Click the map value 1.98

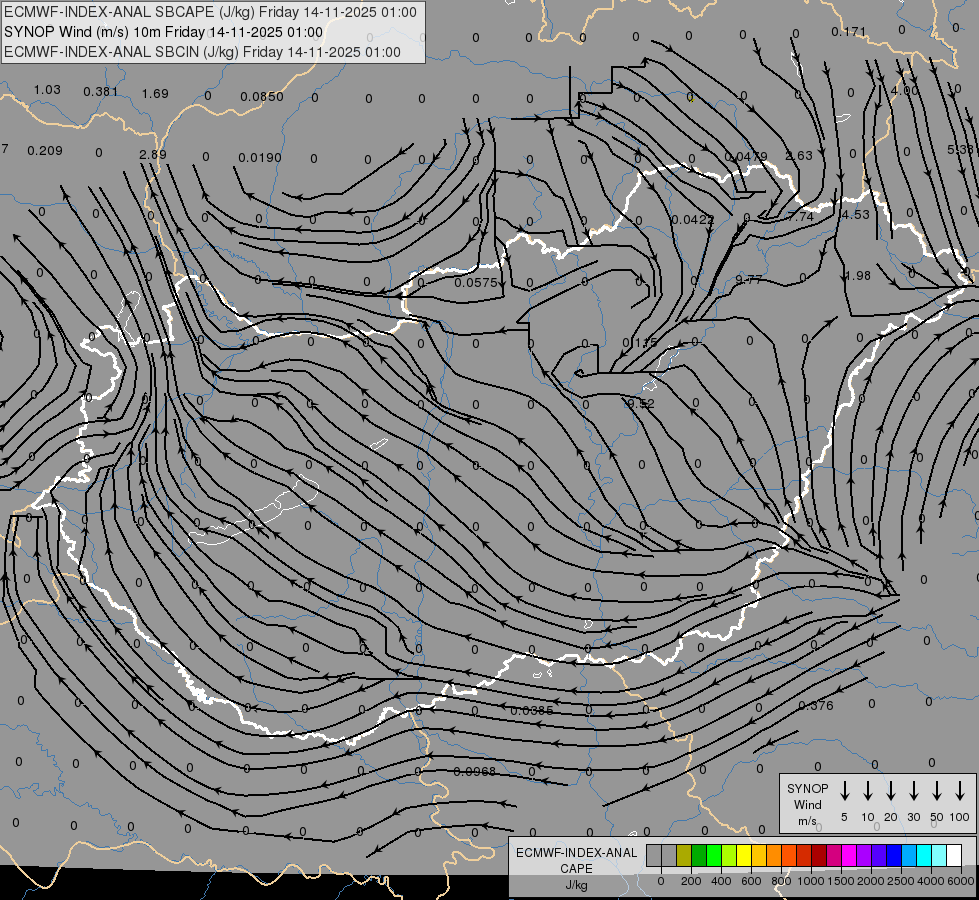coord(857,275)
